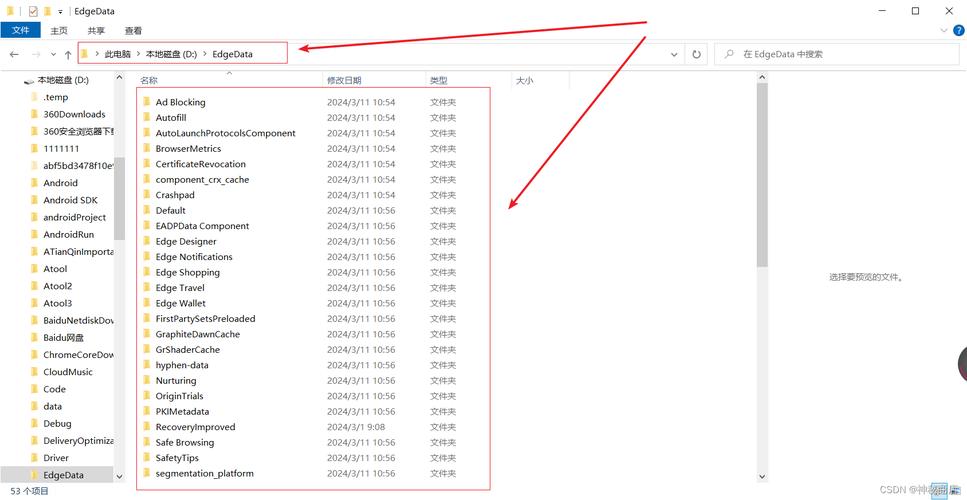The height and width of the screenshot is (500, 967).
Task: Open CloudMusic in the navigation tree
Action: point(68,372)
